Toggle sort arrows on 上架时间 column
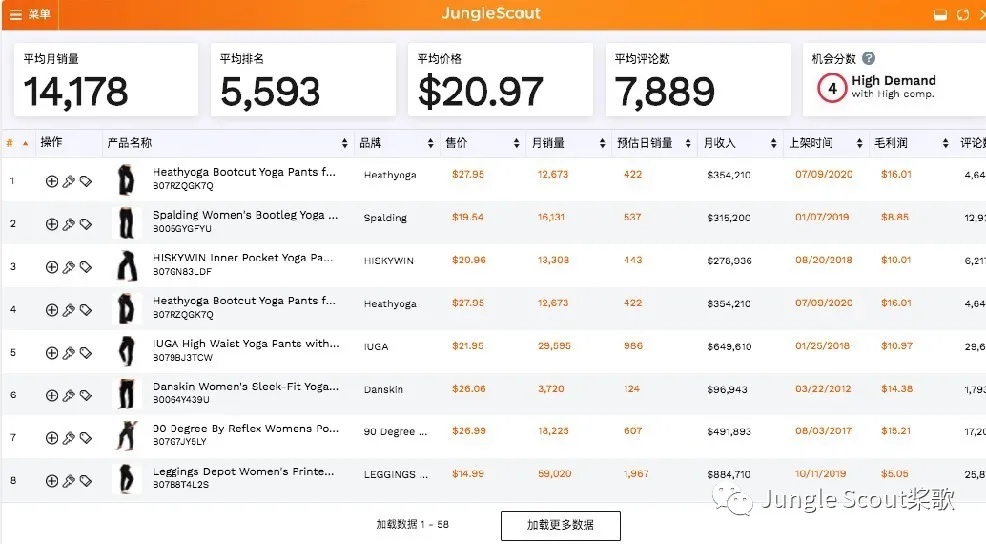 tap(860, 143)
